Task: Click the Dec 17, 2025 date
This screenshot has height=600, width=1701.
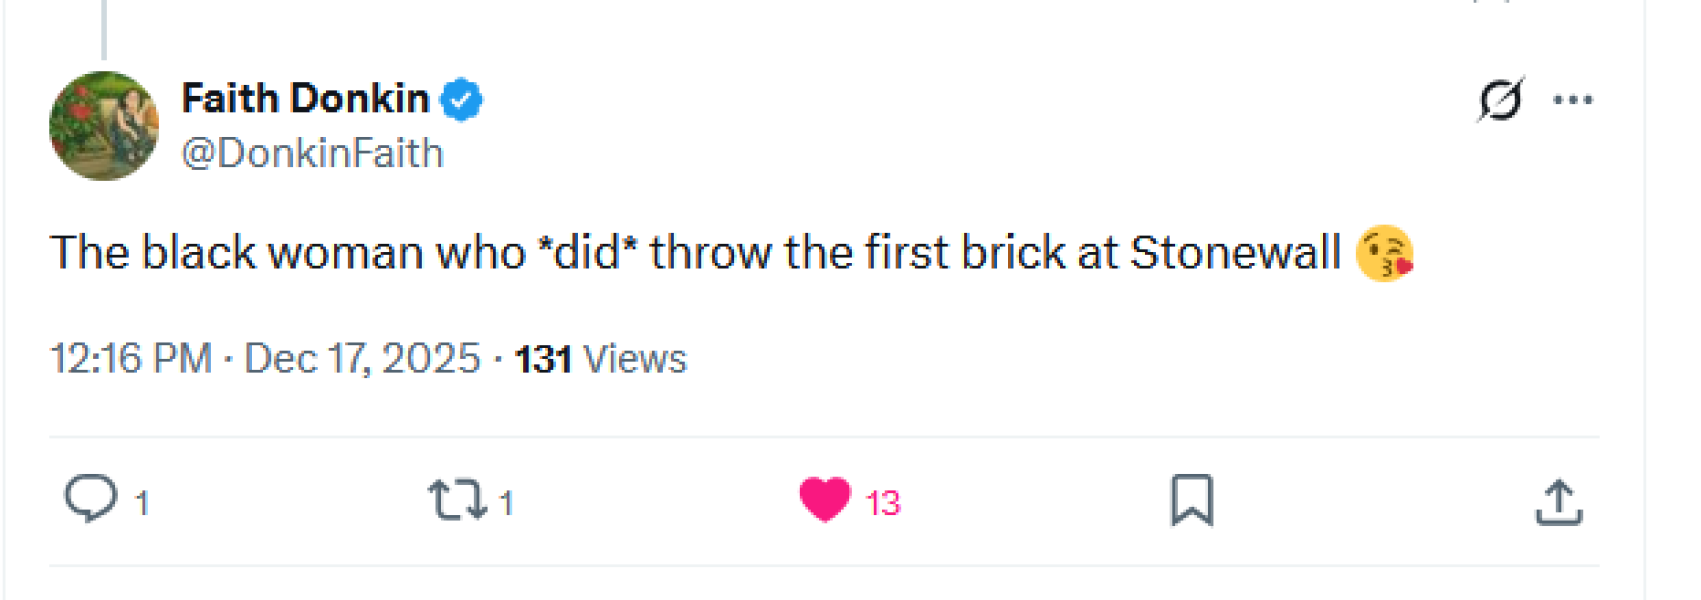Action: click(362, 359)
